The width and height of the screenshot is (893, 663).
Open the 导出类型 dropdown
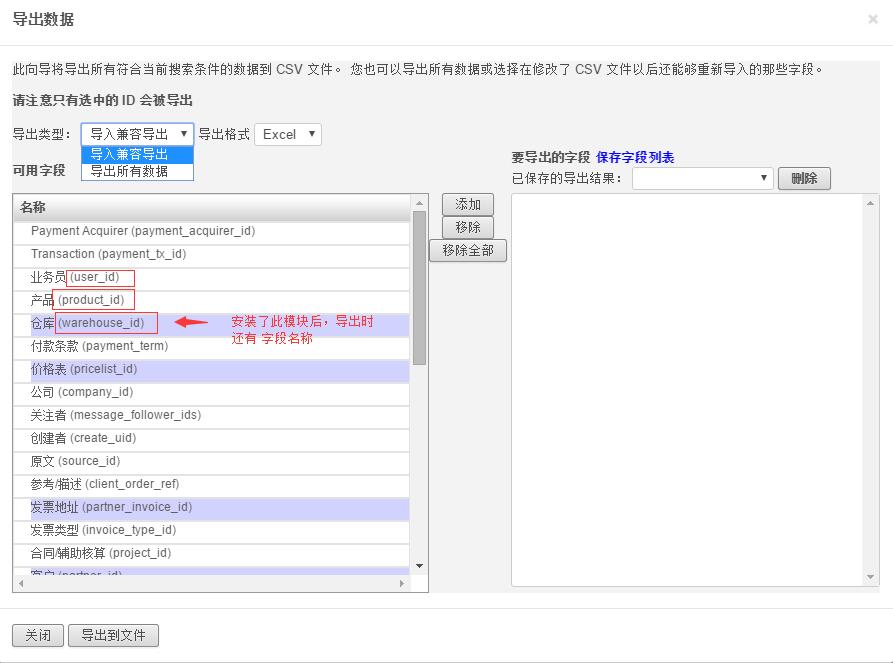(x=137, y=134)
